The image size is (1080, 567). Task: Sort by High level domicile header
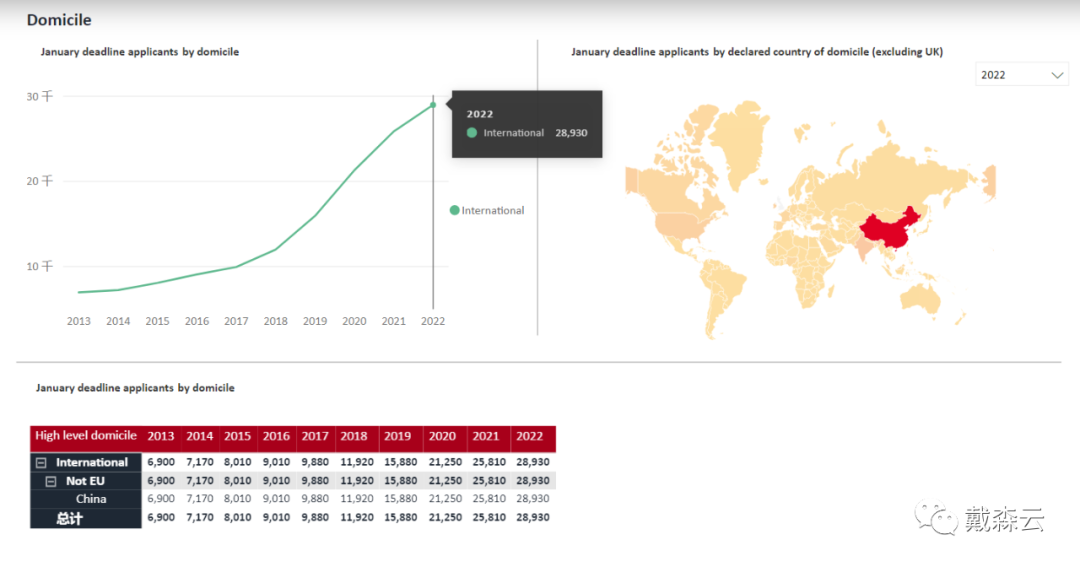[86, 436]
